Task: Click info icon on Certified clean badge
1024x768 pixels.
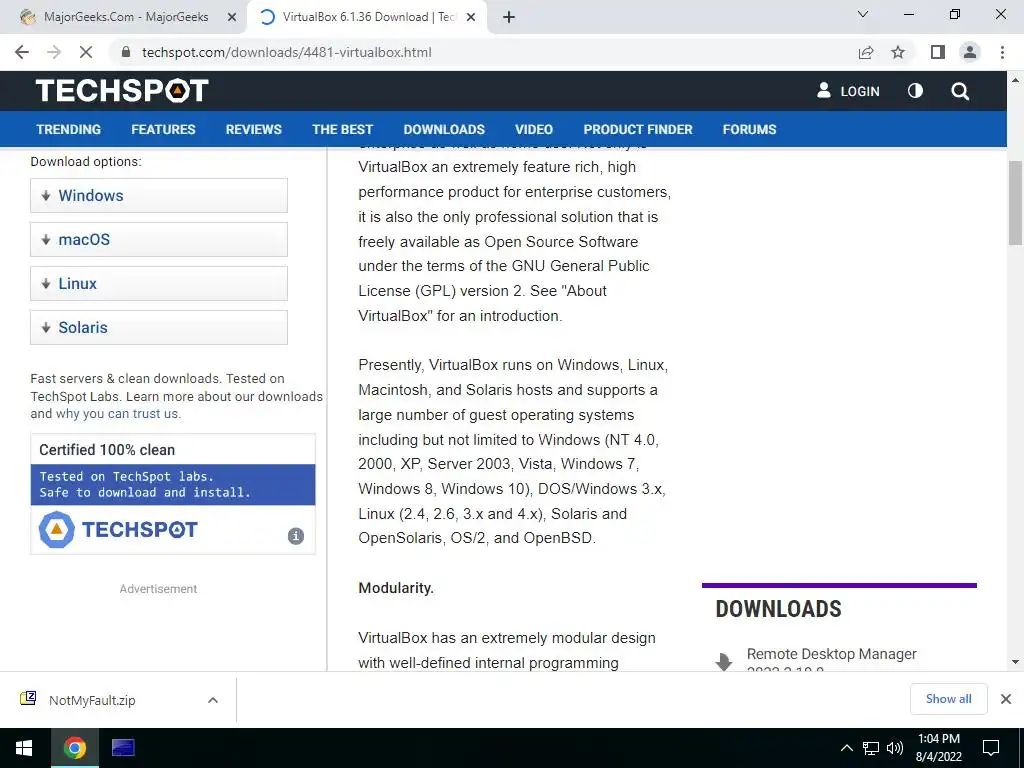Action: (x=296, y=536)
